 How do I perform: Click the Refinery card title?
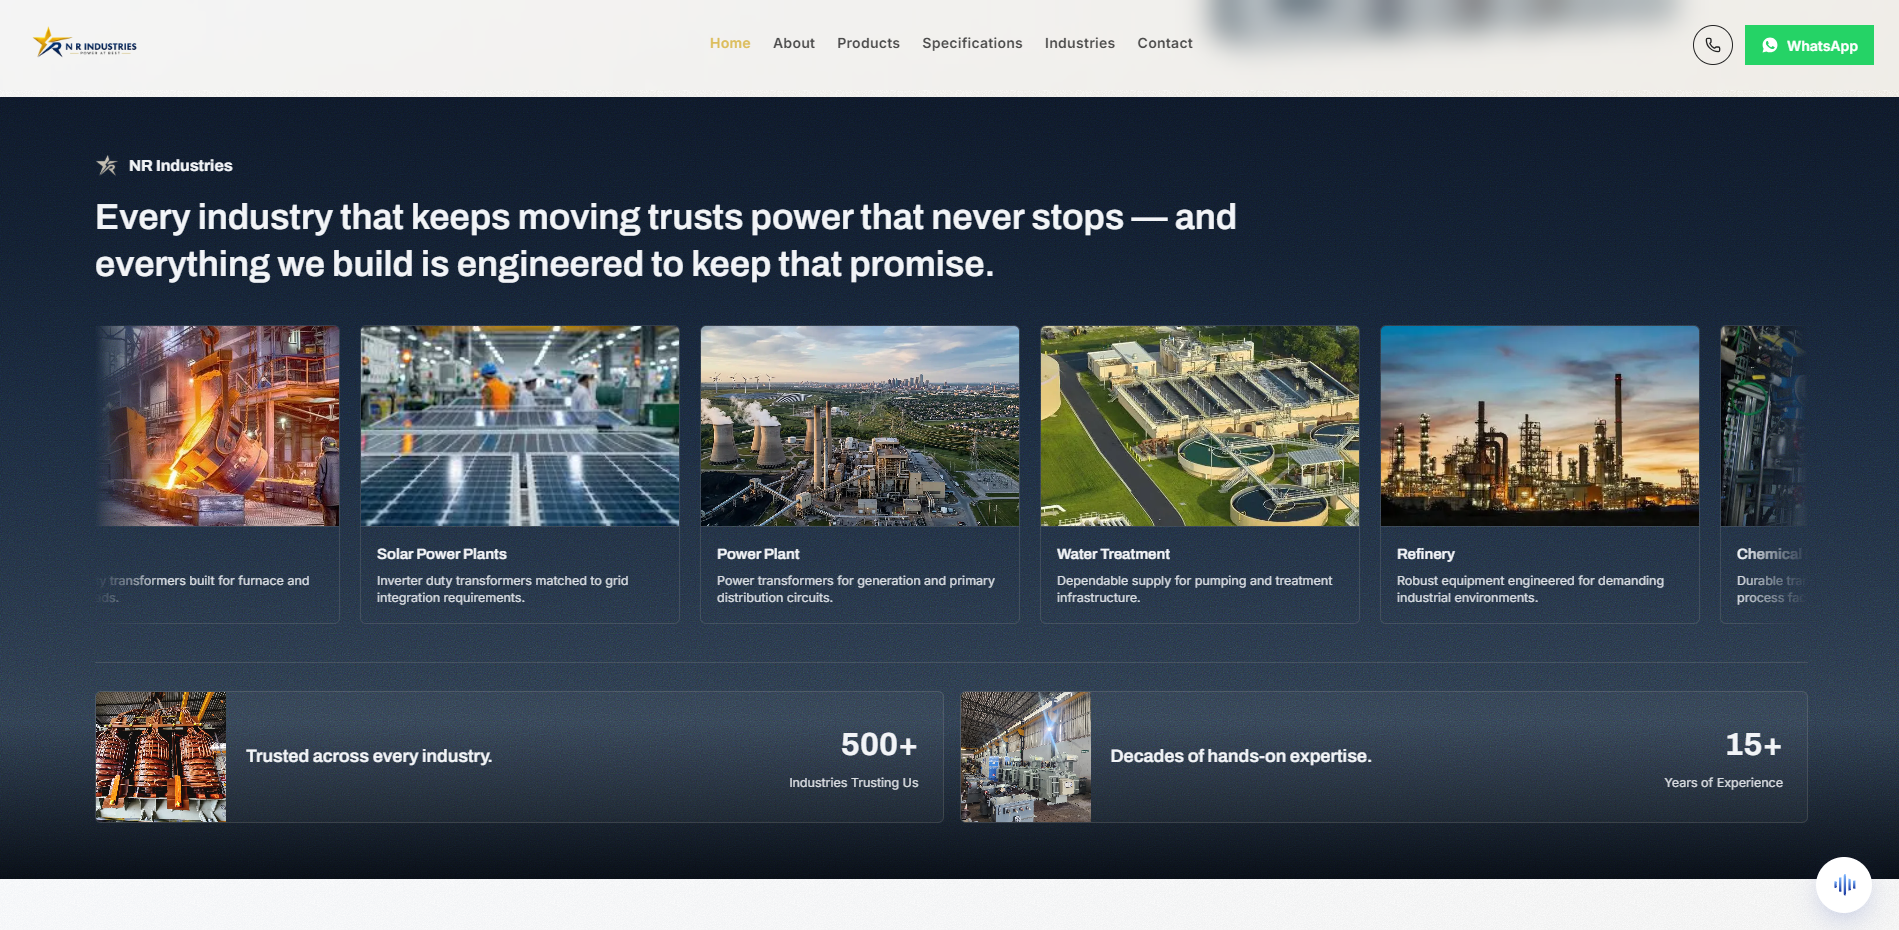pos(1425,554)
